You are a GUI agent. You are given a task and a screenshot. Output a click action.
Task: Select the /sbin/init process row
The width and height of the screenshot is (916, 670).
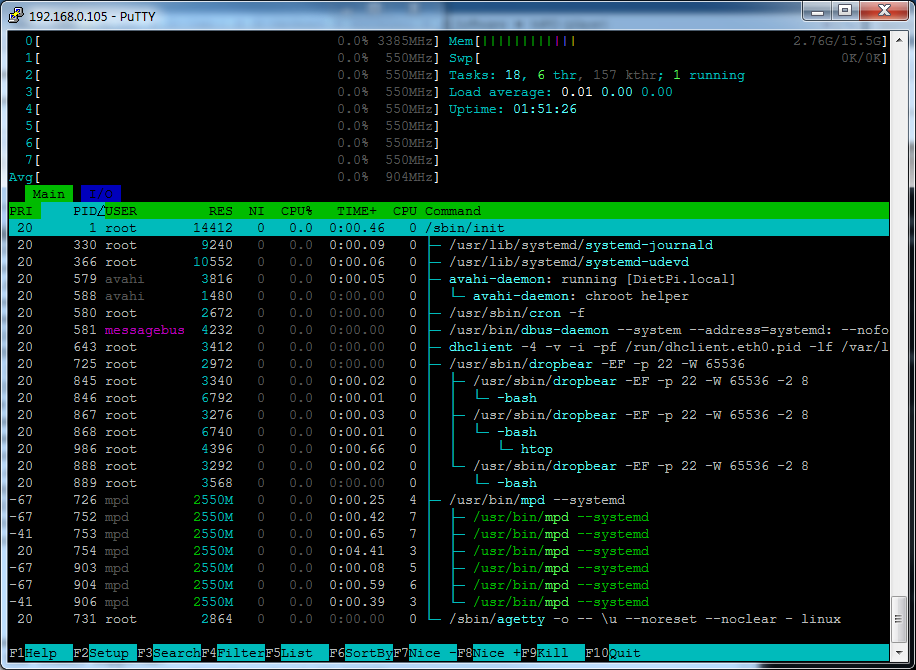point(460,228)
